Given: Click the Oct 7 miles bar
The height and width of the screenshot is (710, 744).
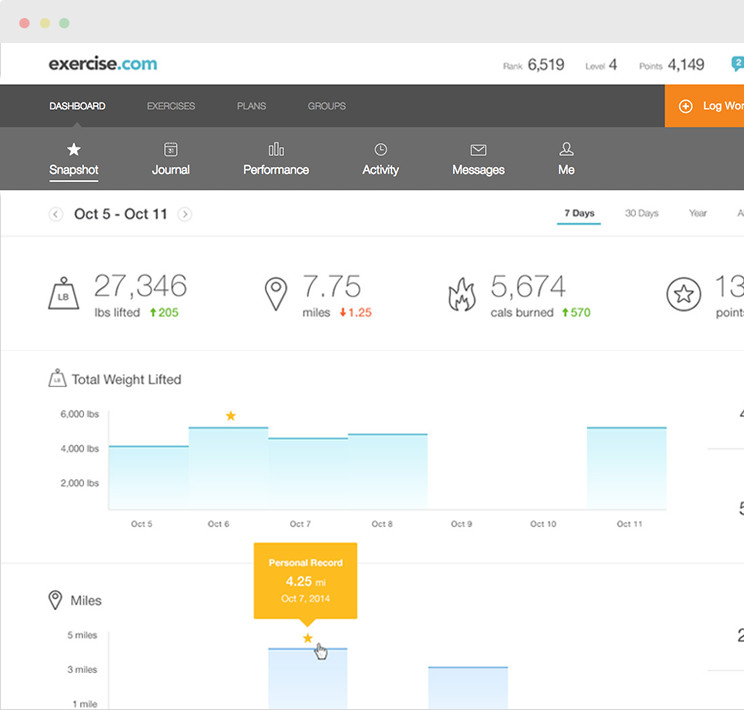Looking at the screenshot, I should pyautogui.click(x=307, y=679).
